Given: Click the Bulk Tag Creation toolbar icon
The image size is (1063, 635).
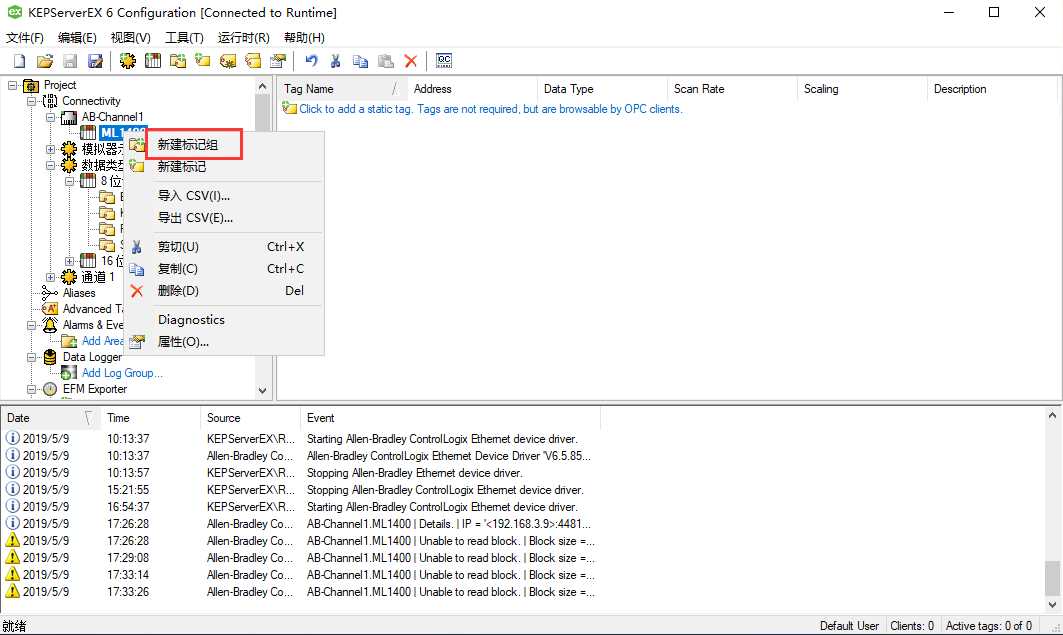Looking at the screenshot, I should pos(228,61).
